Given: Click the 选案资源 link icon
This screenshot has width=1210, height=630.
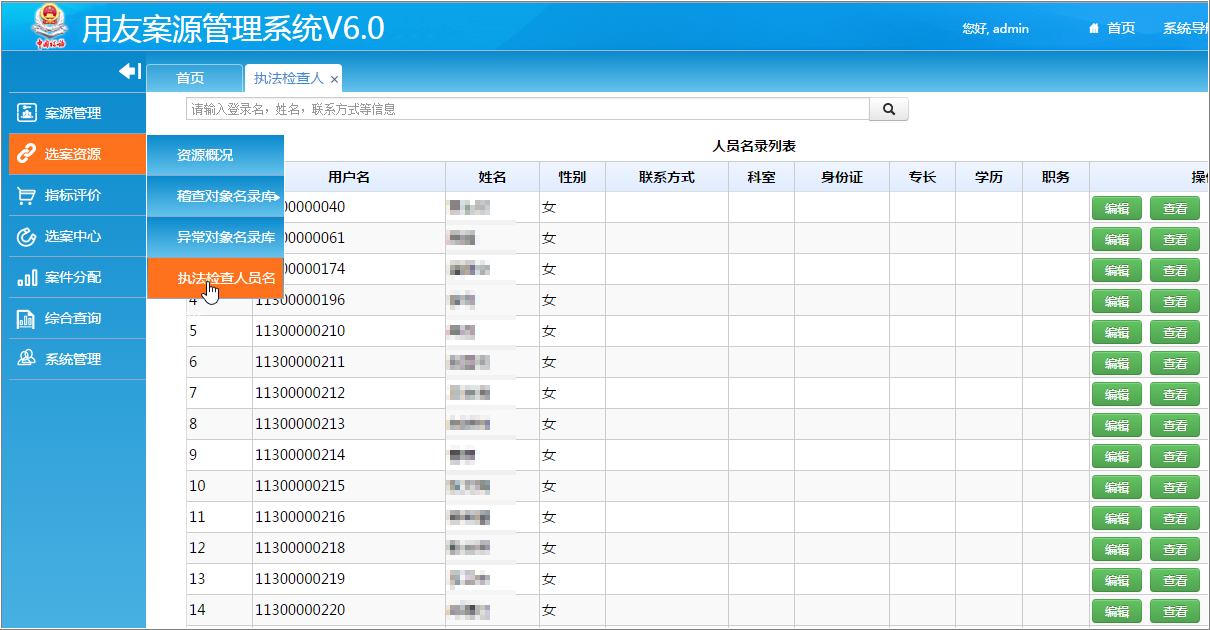Looking at the screenshot, I should point(27,154).
